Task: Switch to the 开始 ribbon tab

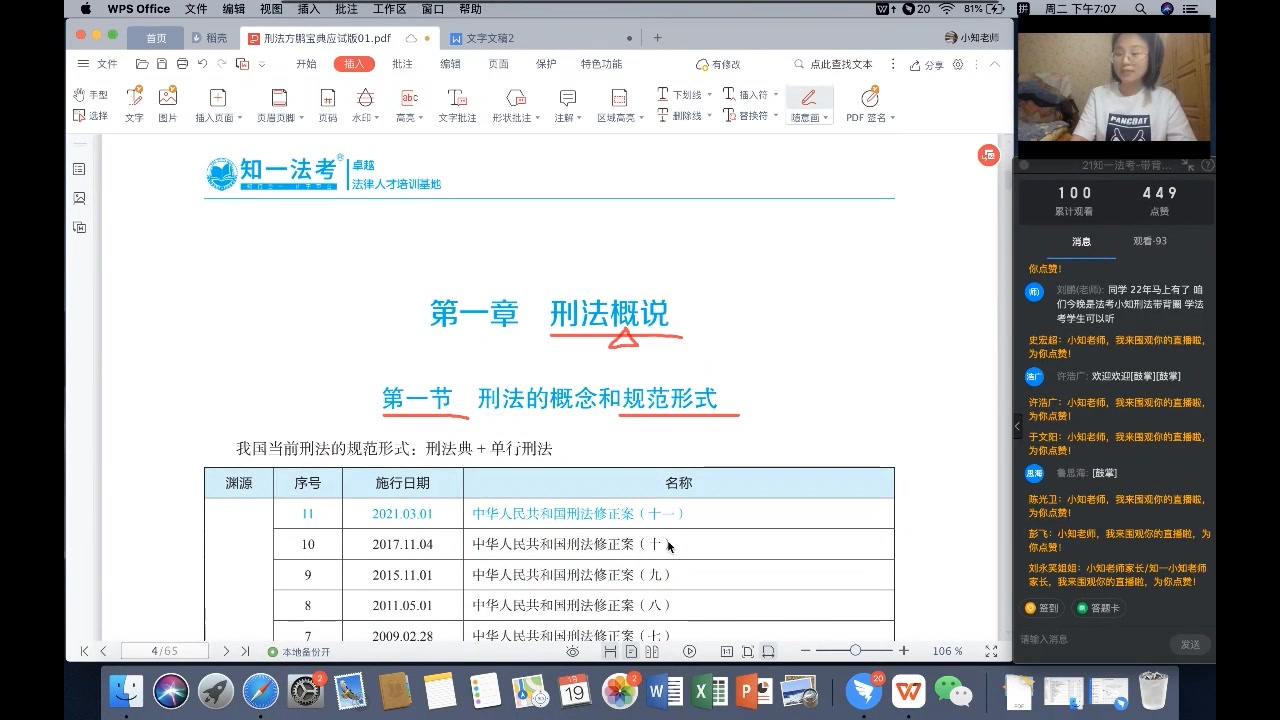Action: coord(306,64)
